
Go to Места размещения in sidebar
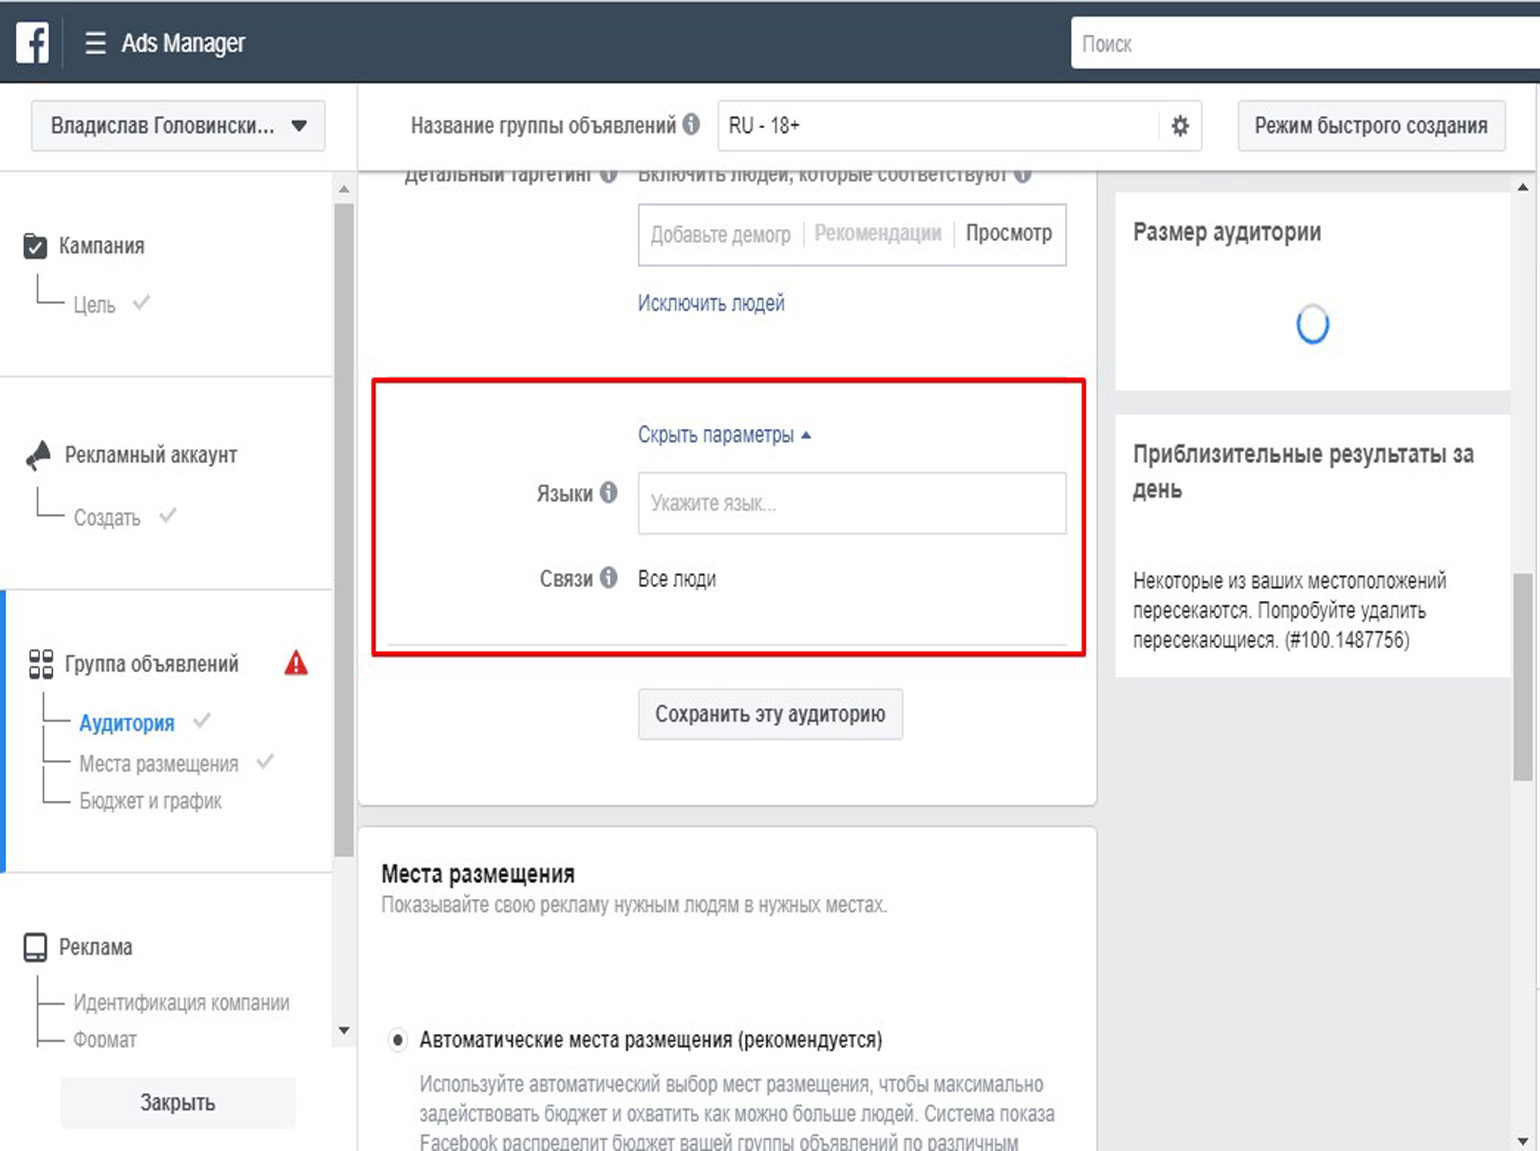[158, 764]
